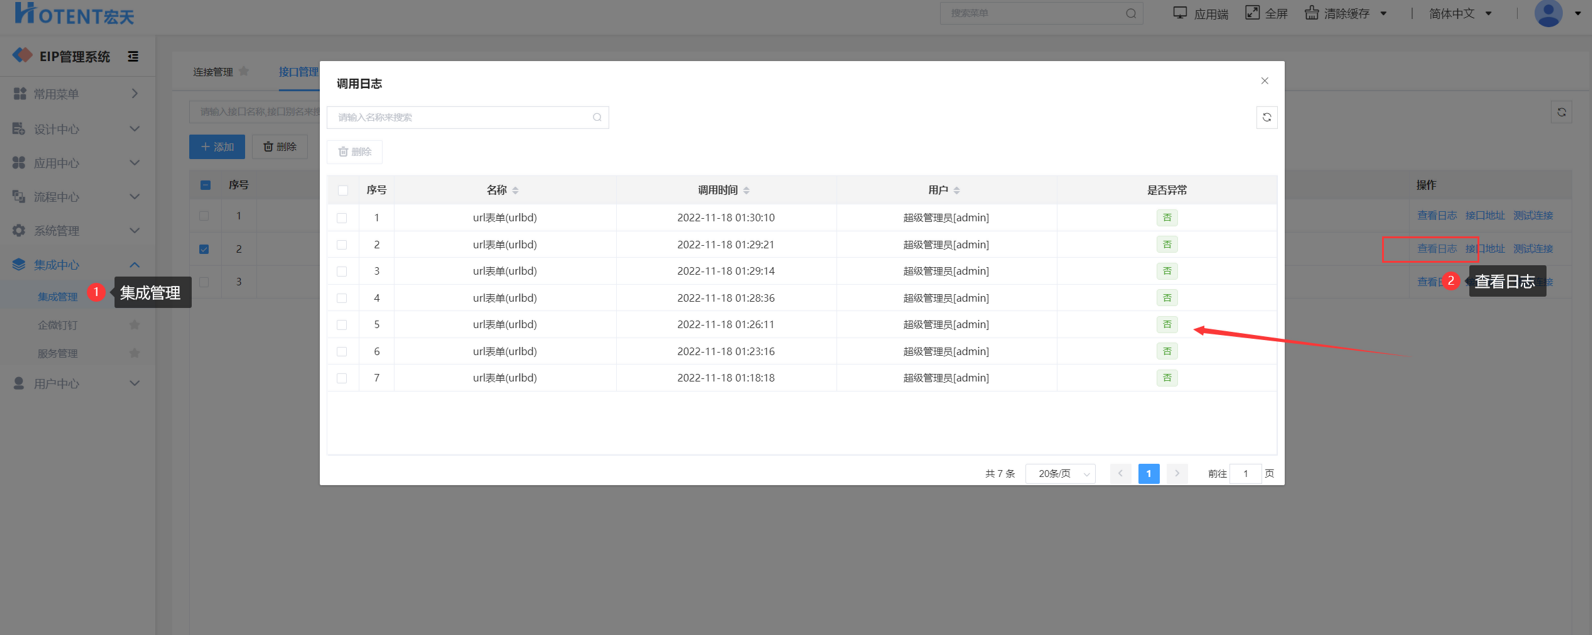The height and width of the screenshot is (635, 1592).
Task: Check the log row 7 checkbox
Action: click(x=342, y=378)
